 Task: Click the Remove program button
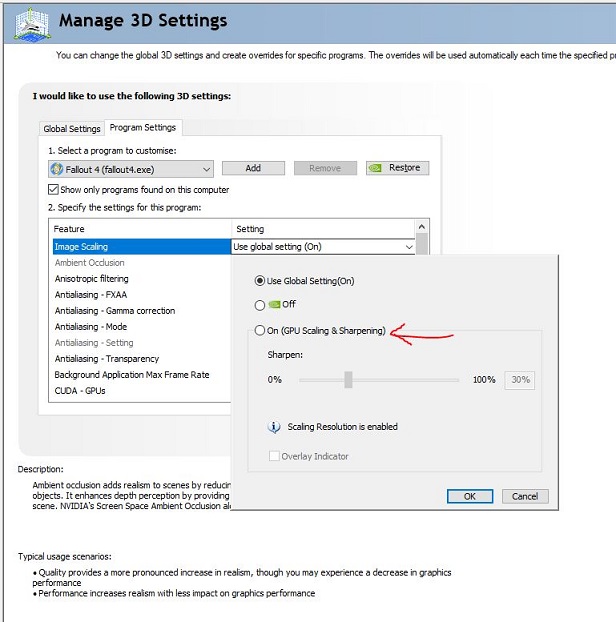tap(325, 168)
